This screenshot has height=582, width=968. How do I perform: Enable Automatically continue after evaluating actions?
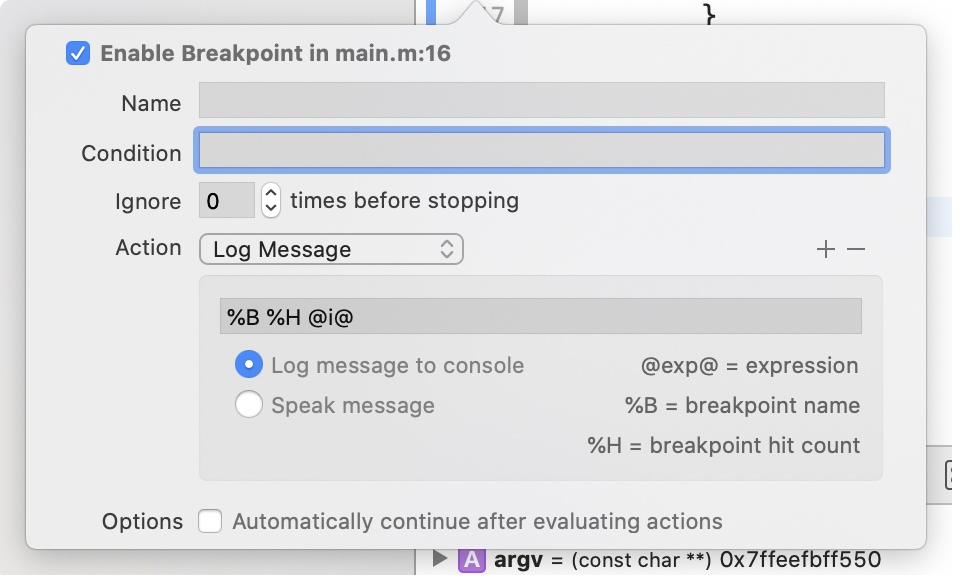click(x=210, y=522)
